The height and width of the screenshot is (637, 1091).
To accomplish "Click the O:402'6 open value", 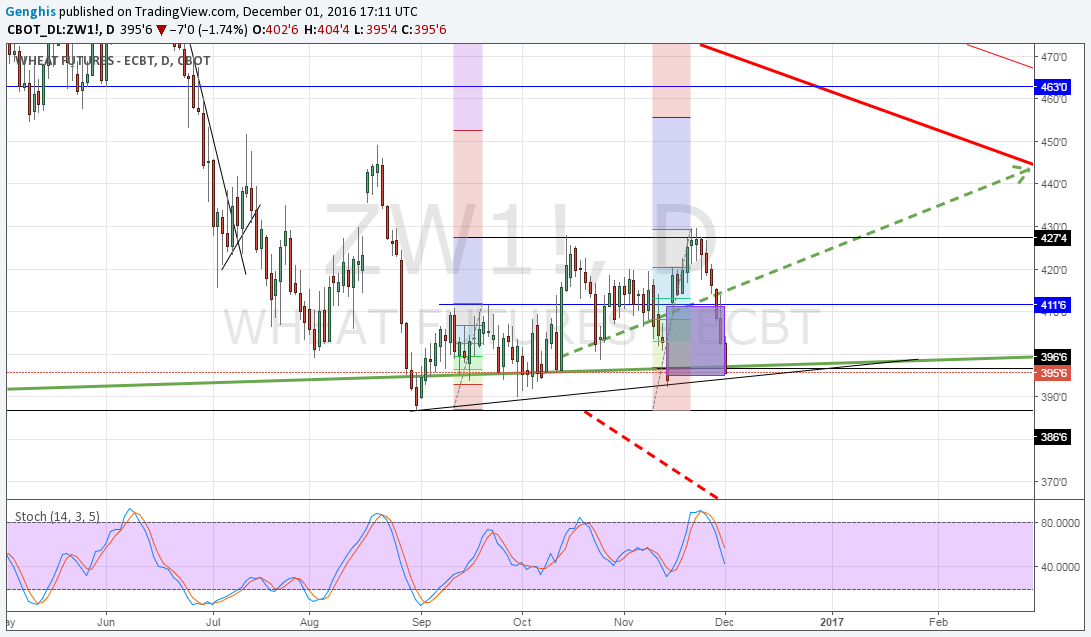I will tap(275, 29).
